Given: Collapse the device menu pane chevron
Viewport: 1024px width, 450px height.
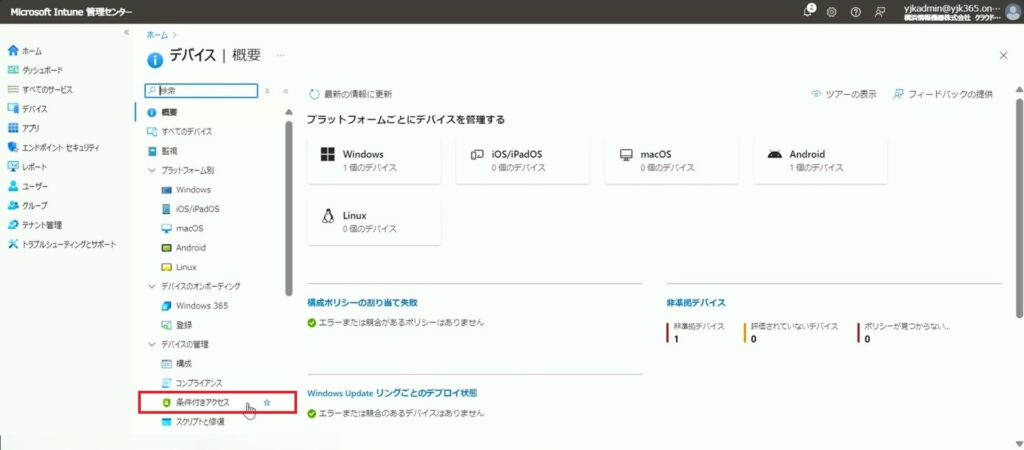Looking at the screenshot, I should click(286, 91).
